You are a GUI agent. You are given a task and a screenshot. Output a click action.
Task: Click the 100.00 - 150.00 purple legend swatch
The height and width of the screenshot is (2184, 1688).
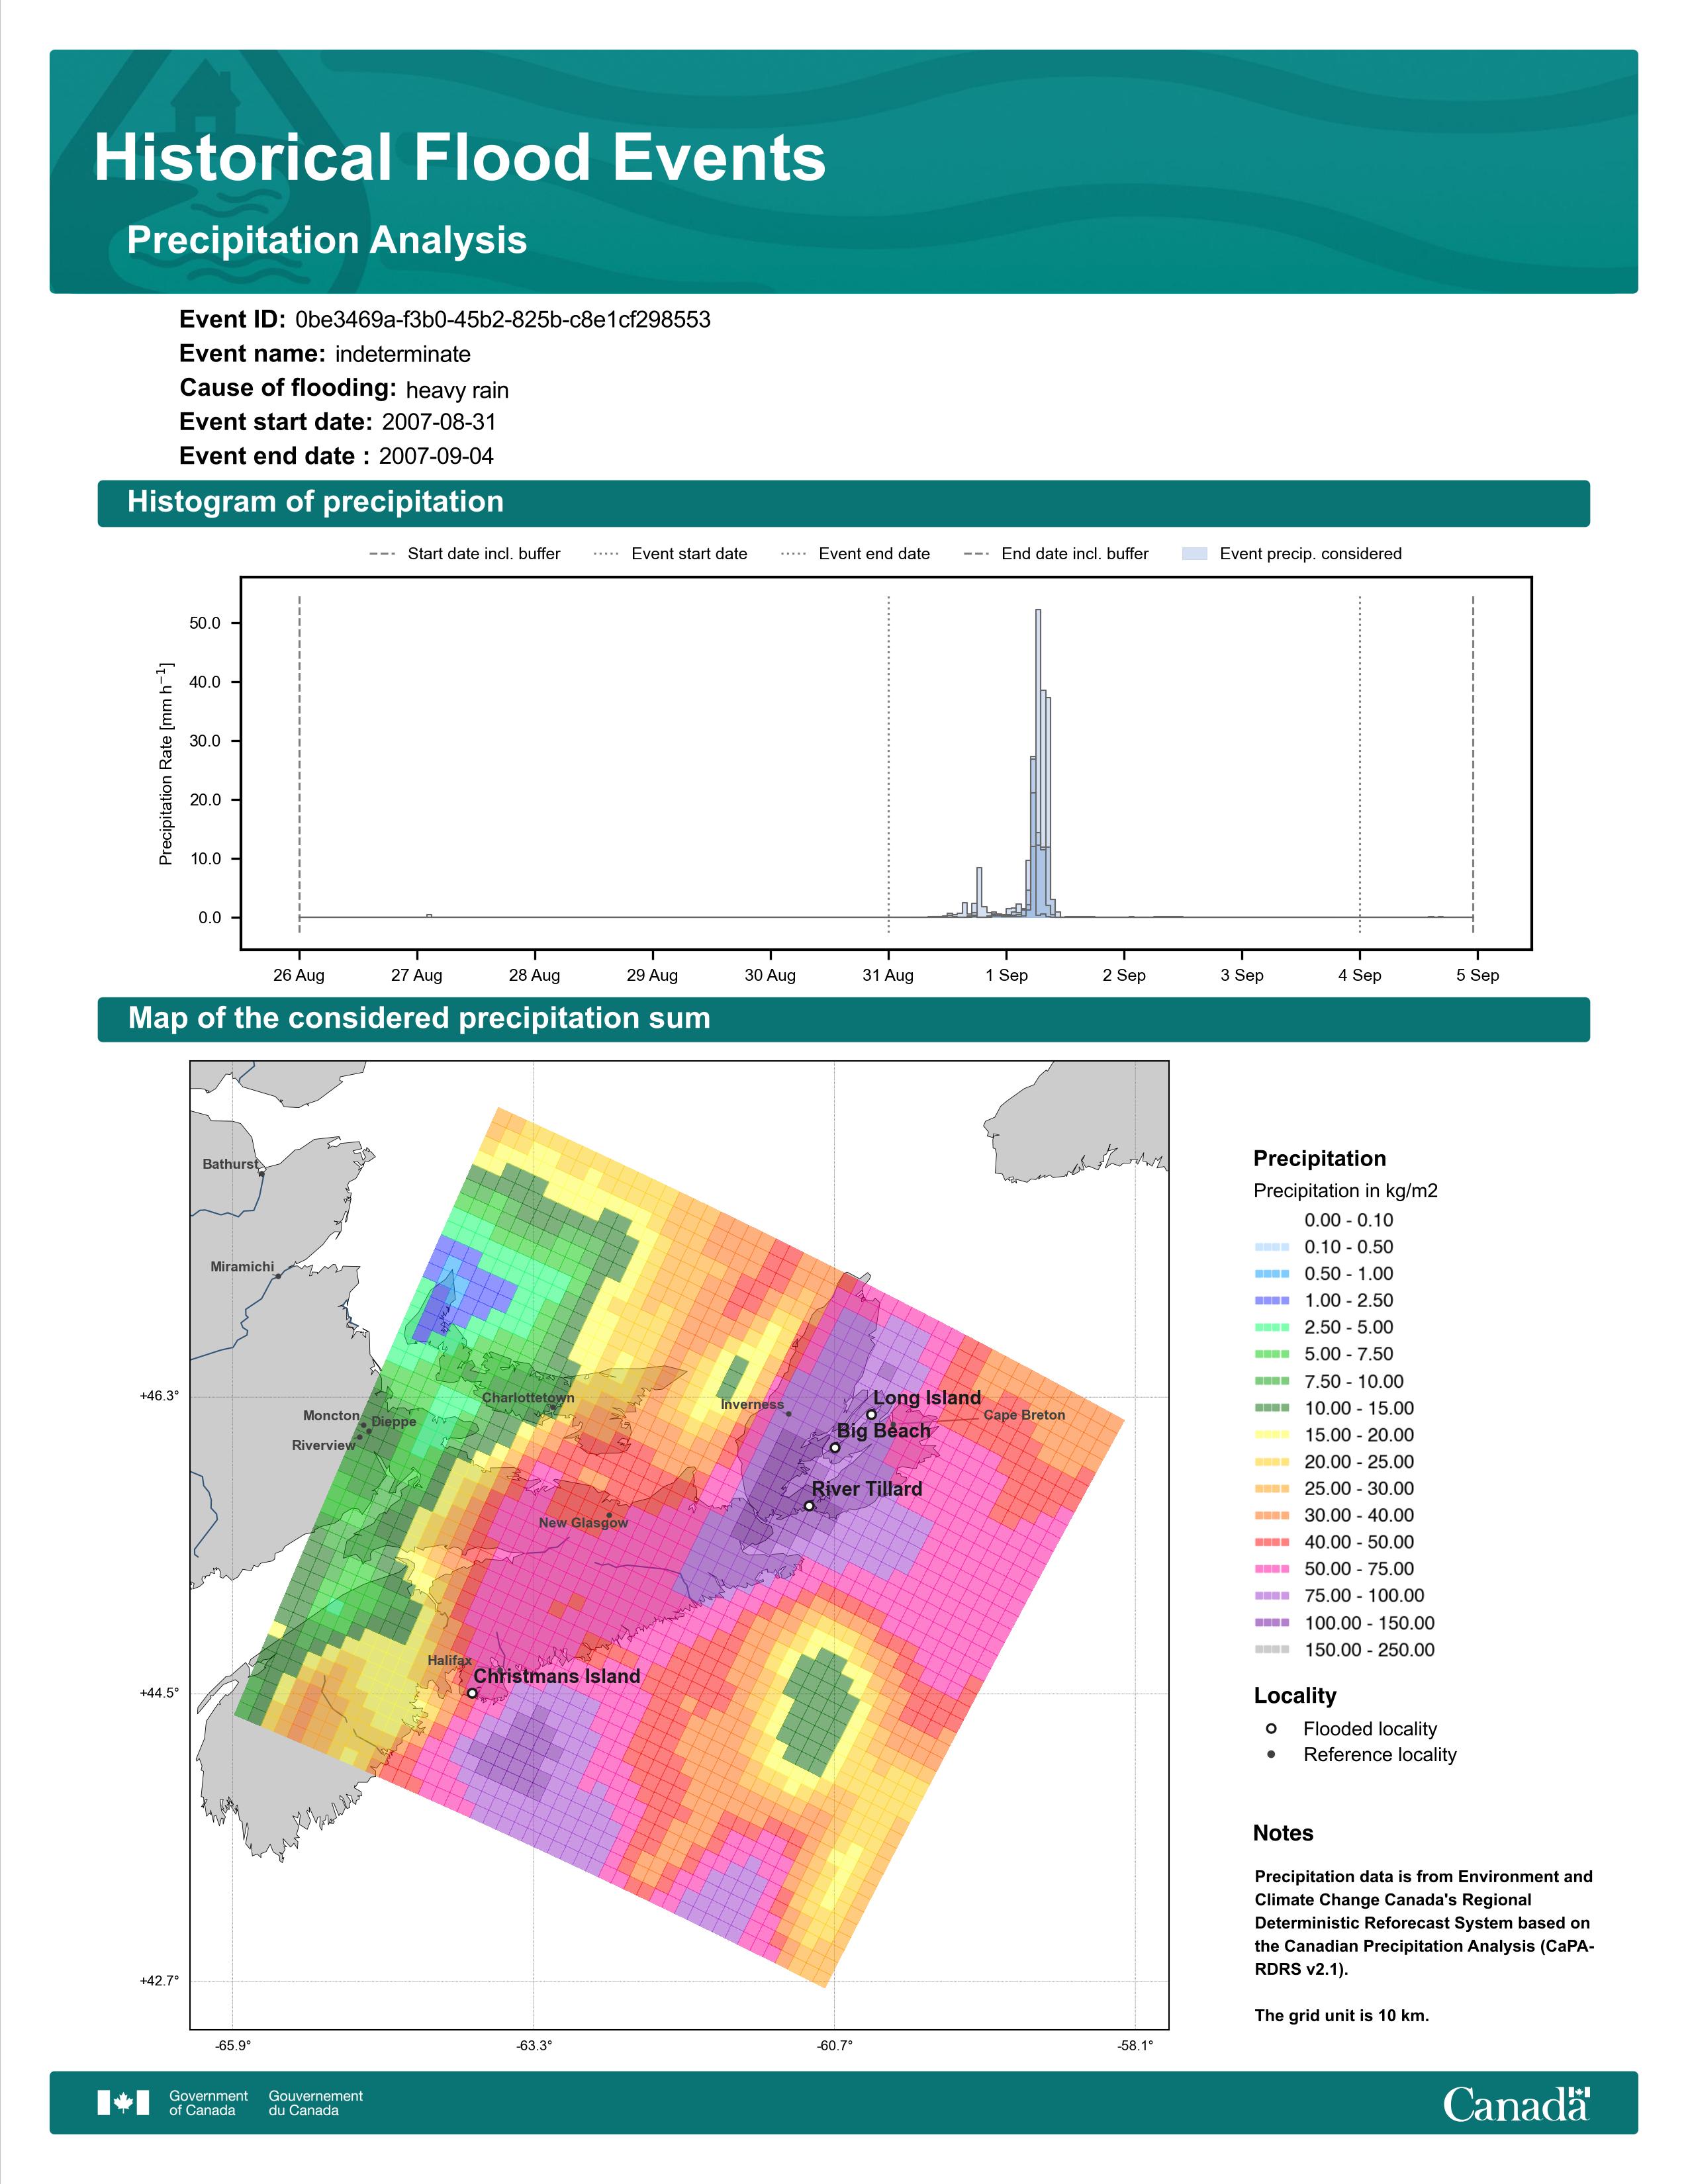pos(1272,1623)
